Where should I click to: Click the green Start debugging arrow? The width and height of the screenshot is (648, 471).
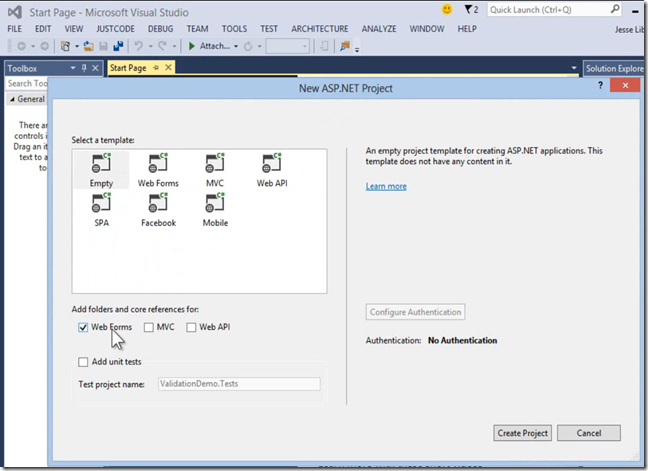click(x=191, y=46)
